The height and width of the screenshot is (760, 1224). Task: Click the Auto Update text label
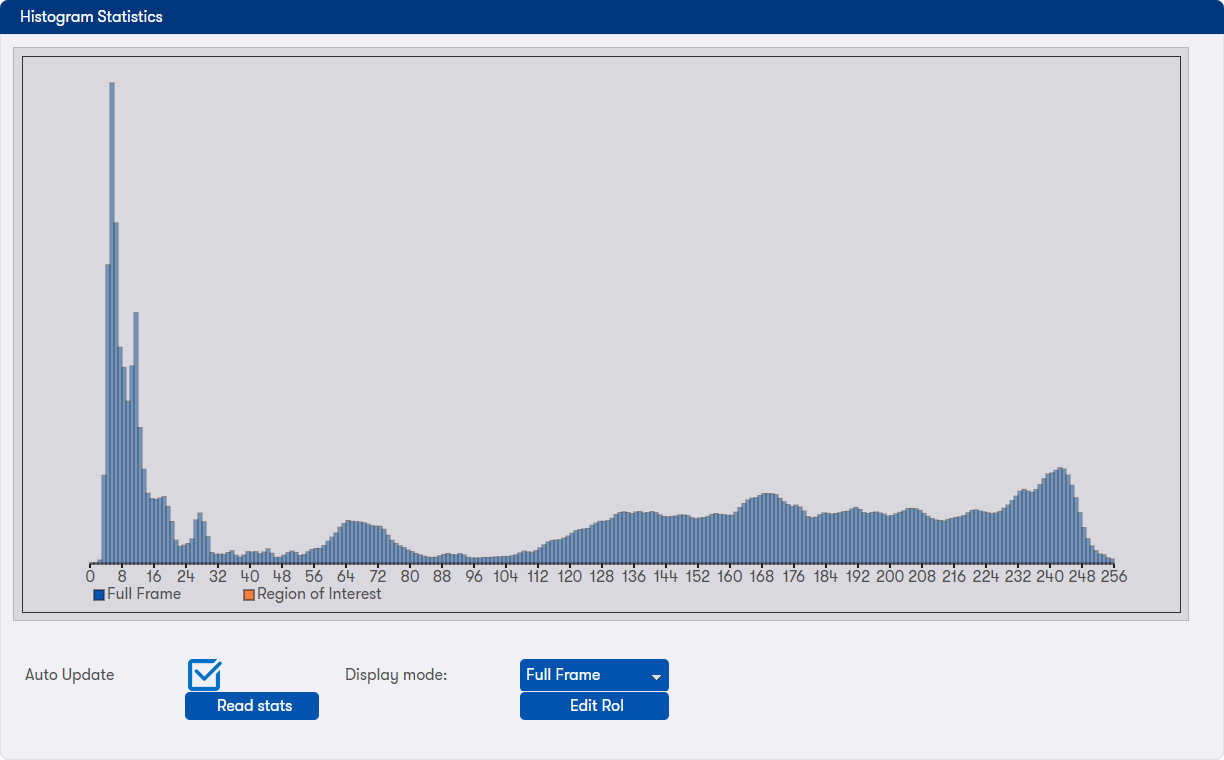[x=70, y=675]
